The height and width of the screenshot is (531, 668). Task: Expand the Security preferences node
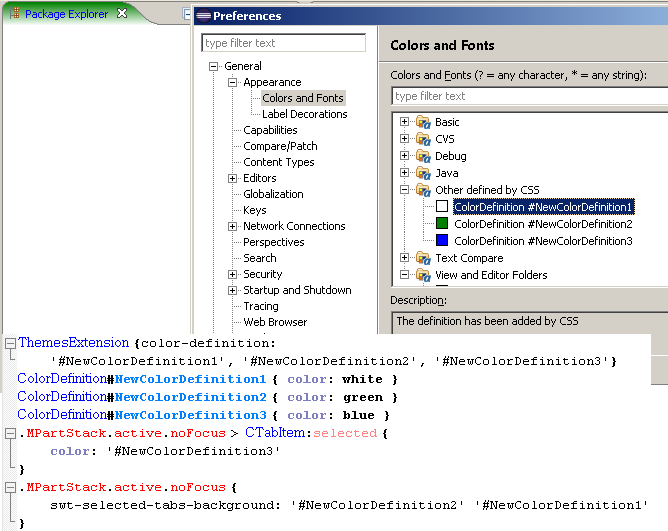click(x=232, y=274)
